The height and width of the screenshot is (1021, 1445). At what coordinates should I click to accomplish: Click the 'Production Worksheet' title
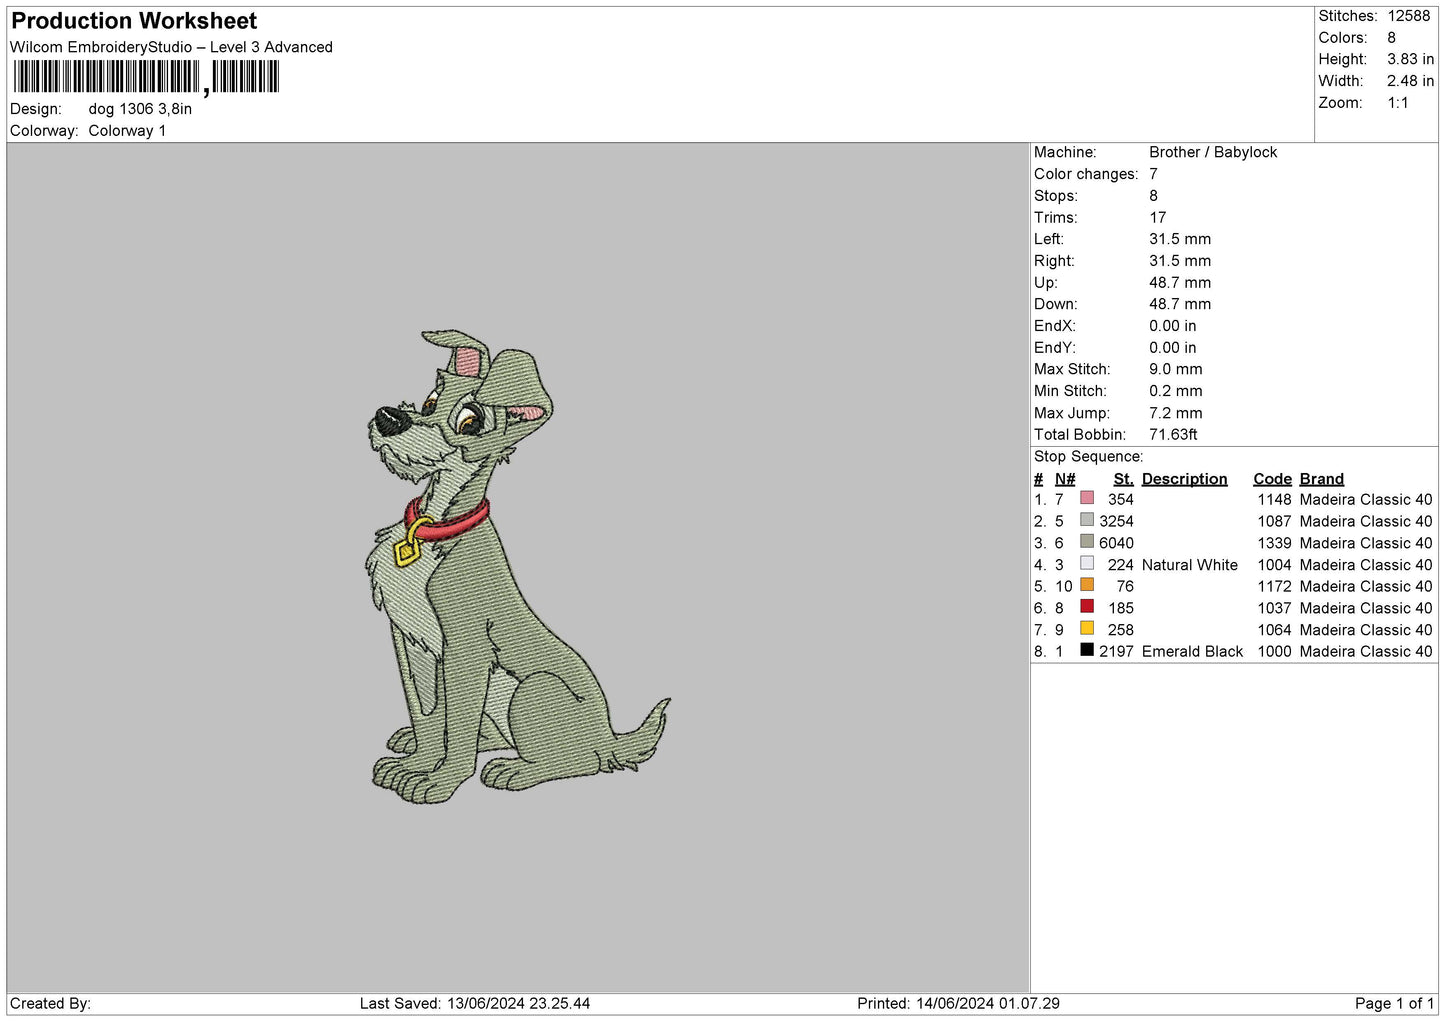tap(134, 21)
